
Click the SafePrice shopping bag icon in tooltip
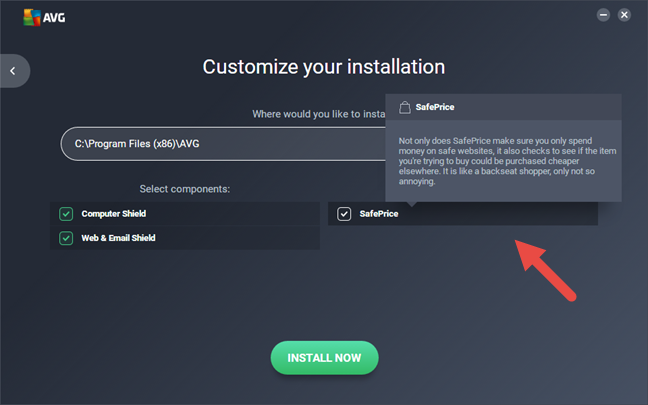[x=405, y=107]
